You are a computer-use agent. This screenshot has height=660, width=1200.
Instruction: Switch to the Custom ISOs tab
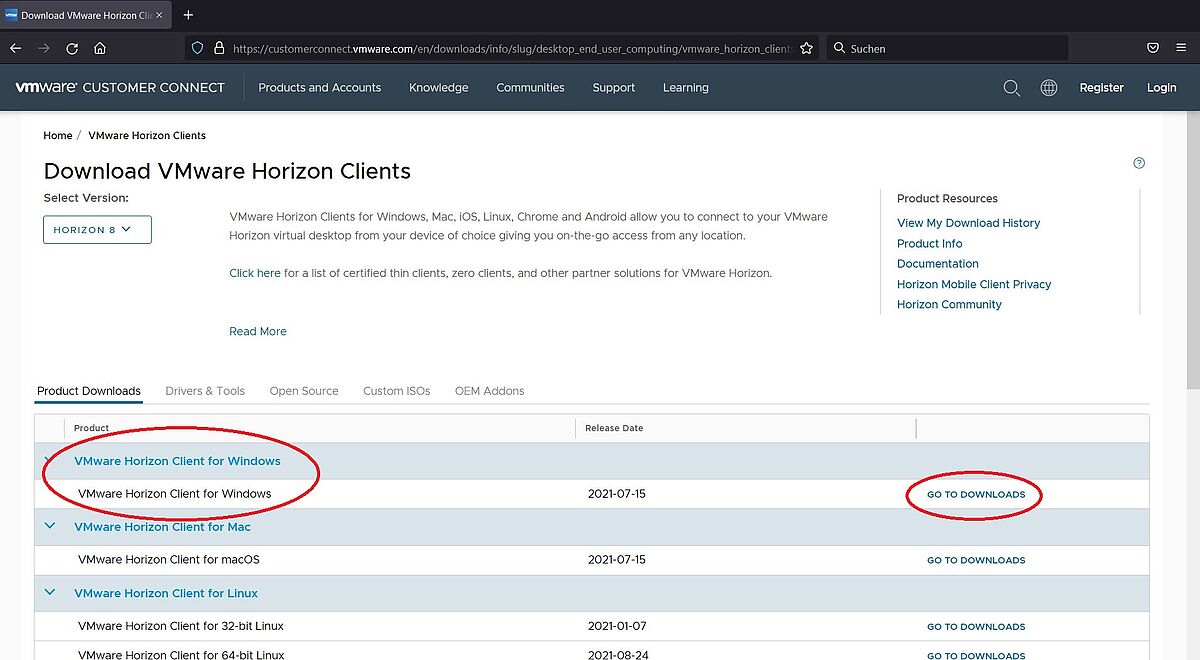[397, 391]
